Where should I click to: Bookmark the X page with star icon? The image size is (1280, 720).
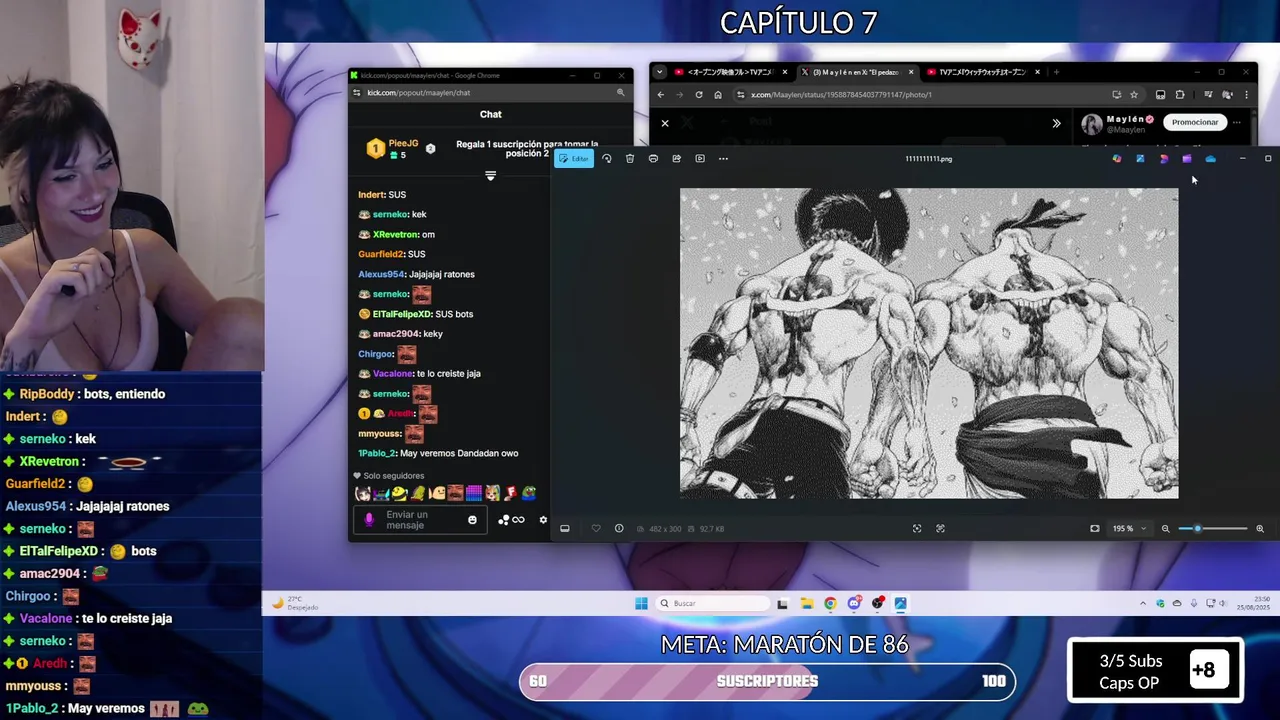tap(1133, 95)
